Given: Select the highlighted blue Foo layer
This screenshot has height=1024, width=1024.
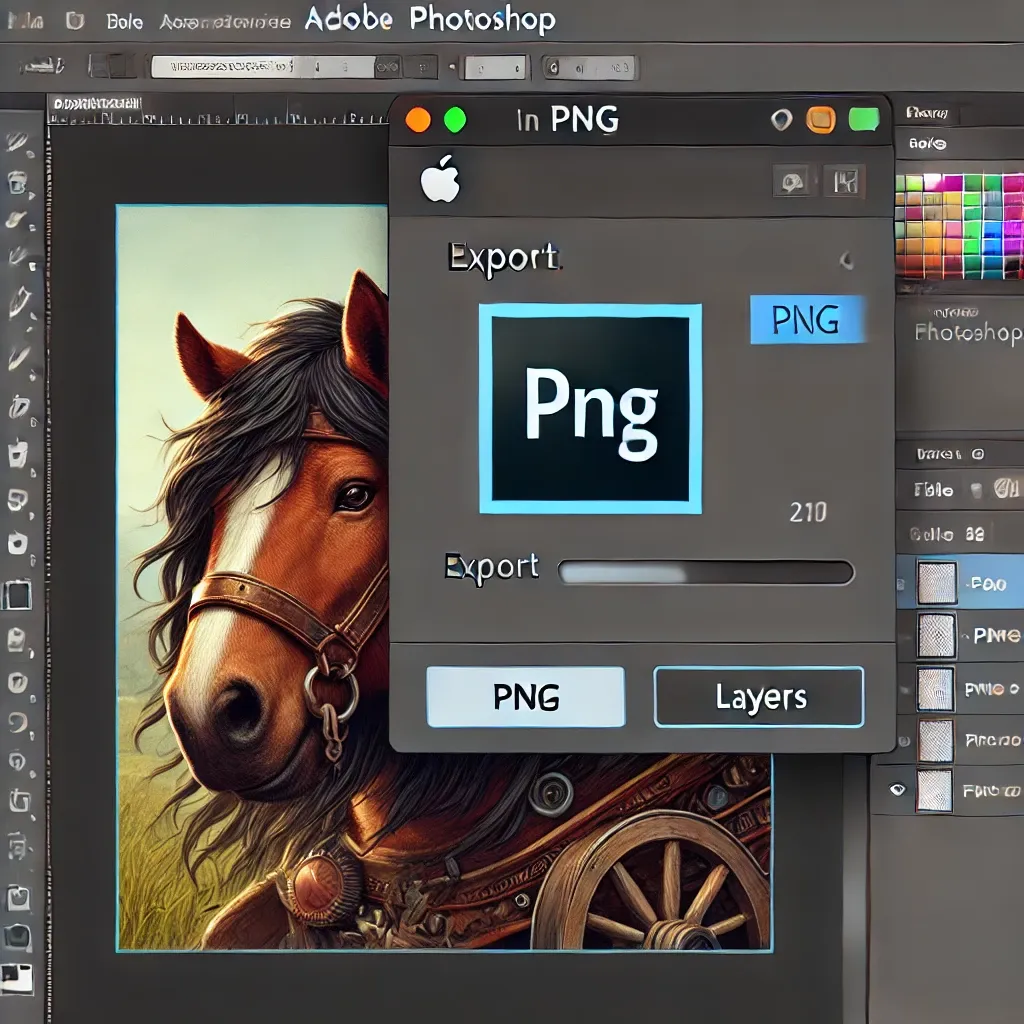Looking at the screenshot, I should [x=960, y=582].
